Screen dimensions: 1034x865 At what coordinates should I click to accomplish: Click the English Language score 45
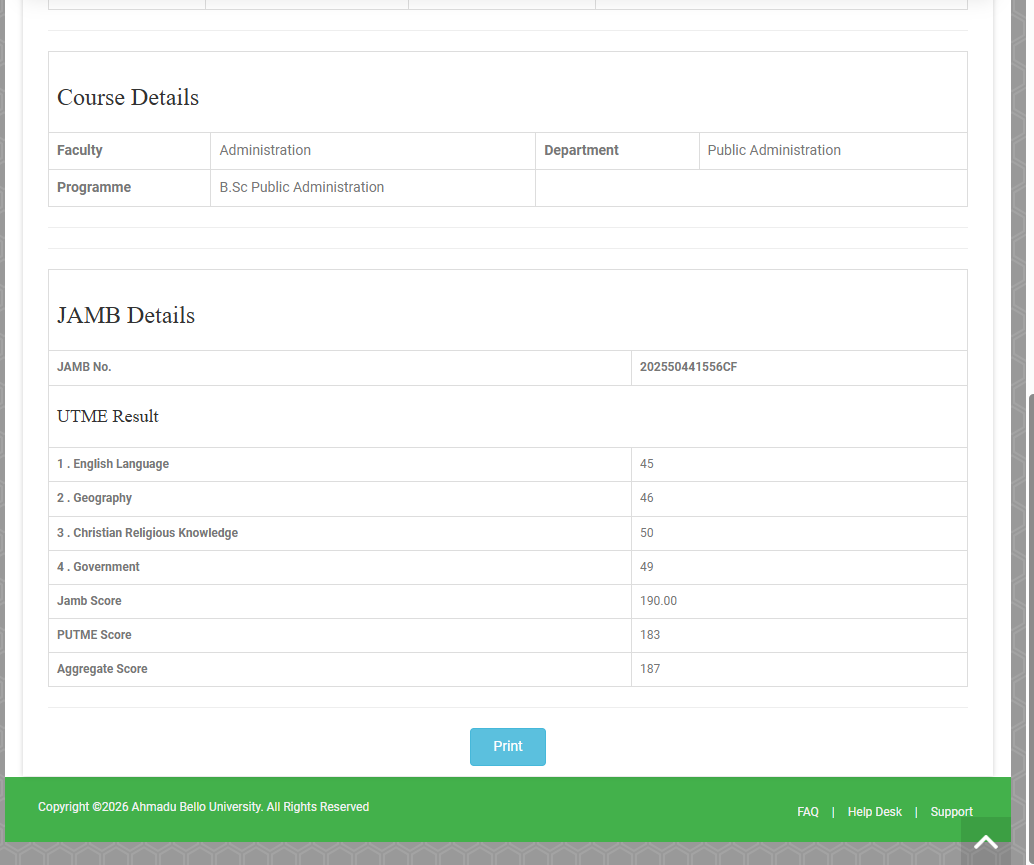(647, 464)
